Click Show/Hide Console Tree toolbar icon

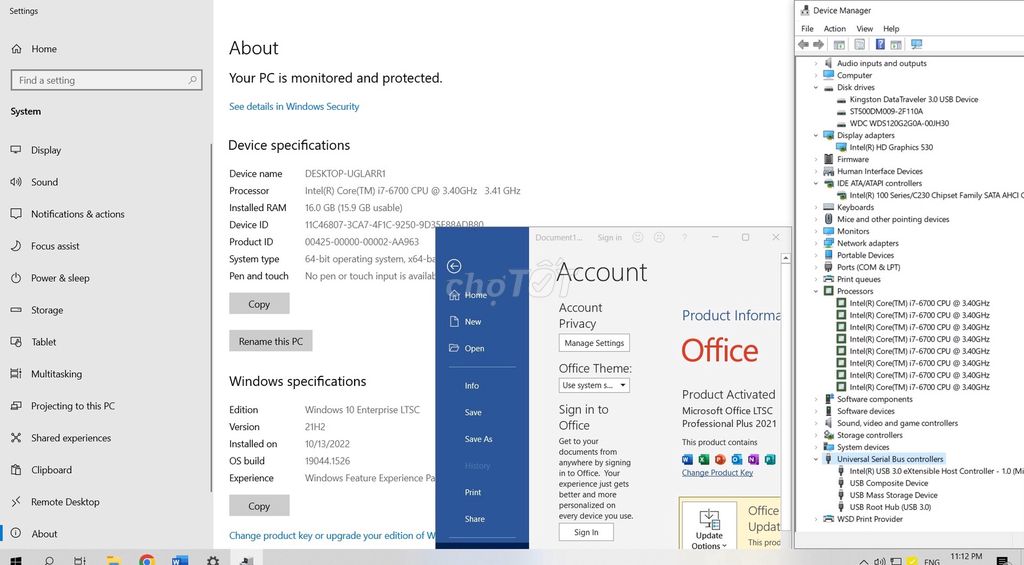[839, 44]
